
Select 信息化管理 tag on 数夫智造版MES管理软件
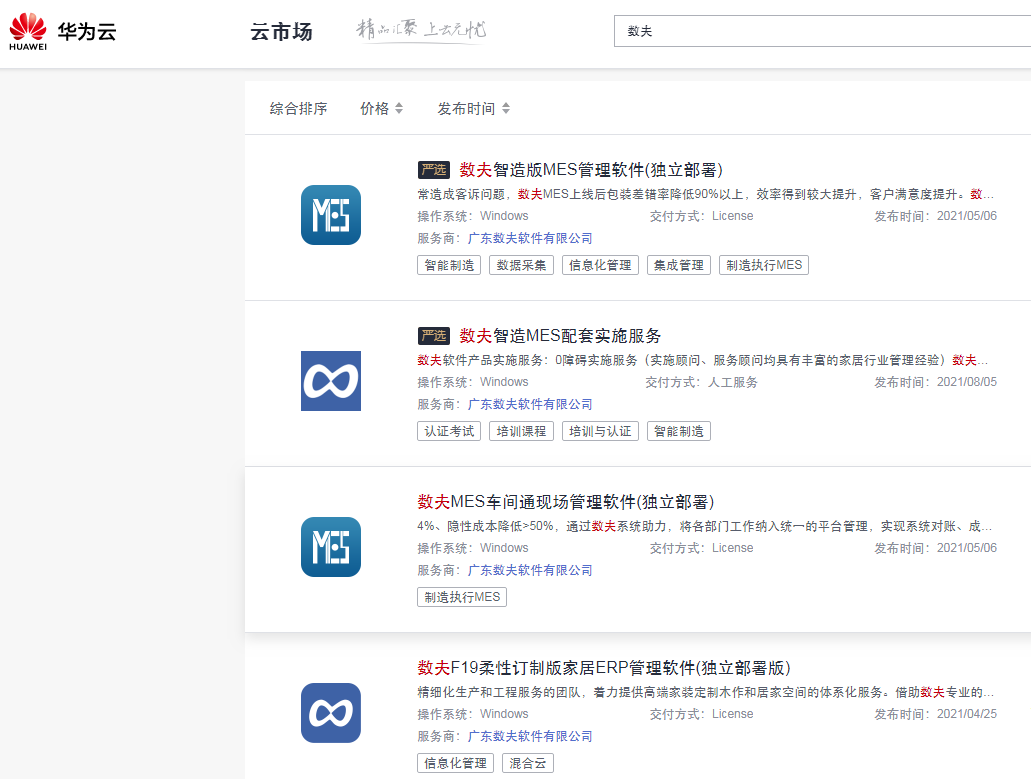click(600, 265)
